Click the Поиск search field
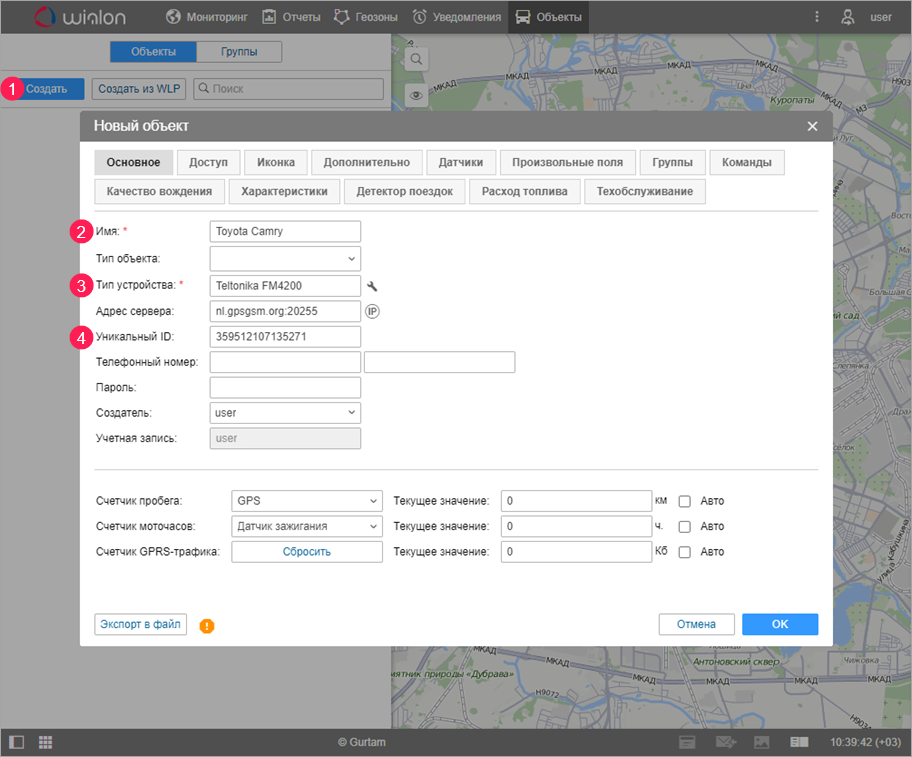Viewport: 912px width, 757px height. click(288, 89)
